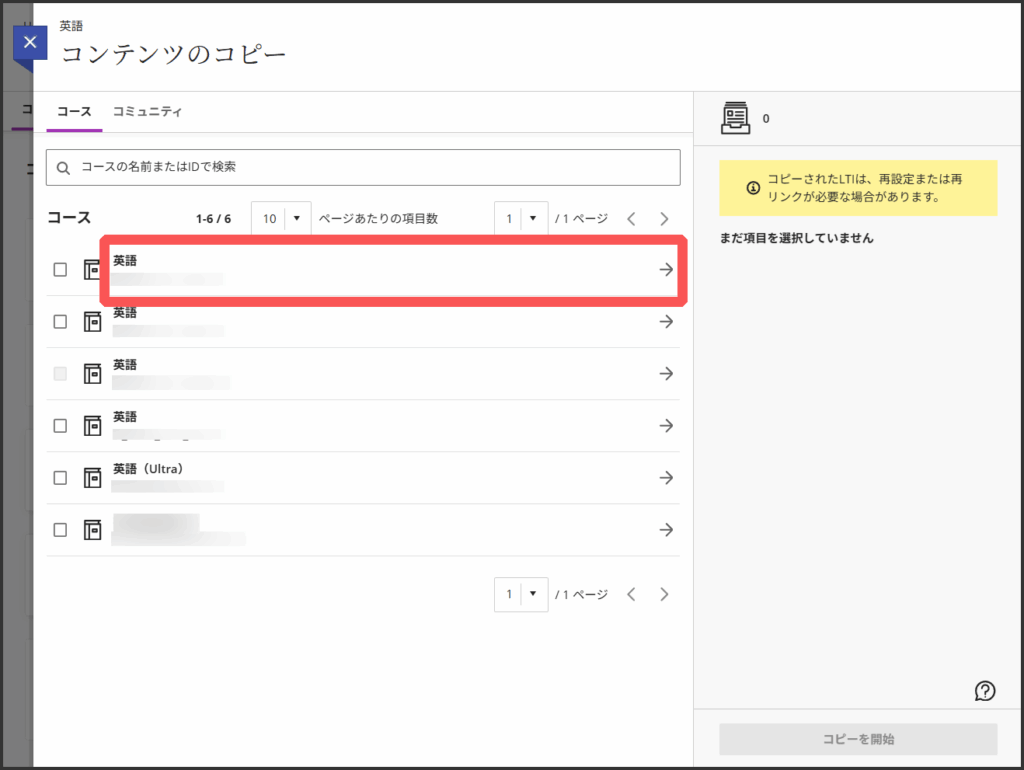This screenshot has height=770, width=1024.
Task: Check the first 英語 course checkbox
Action: coord(60,270)
